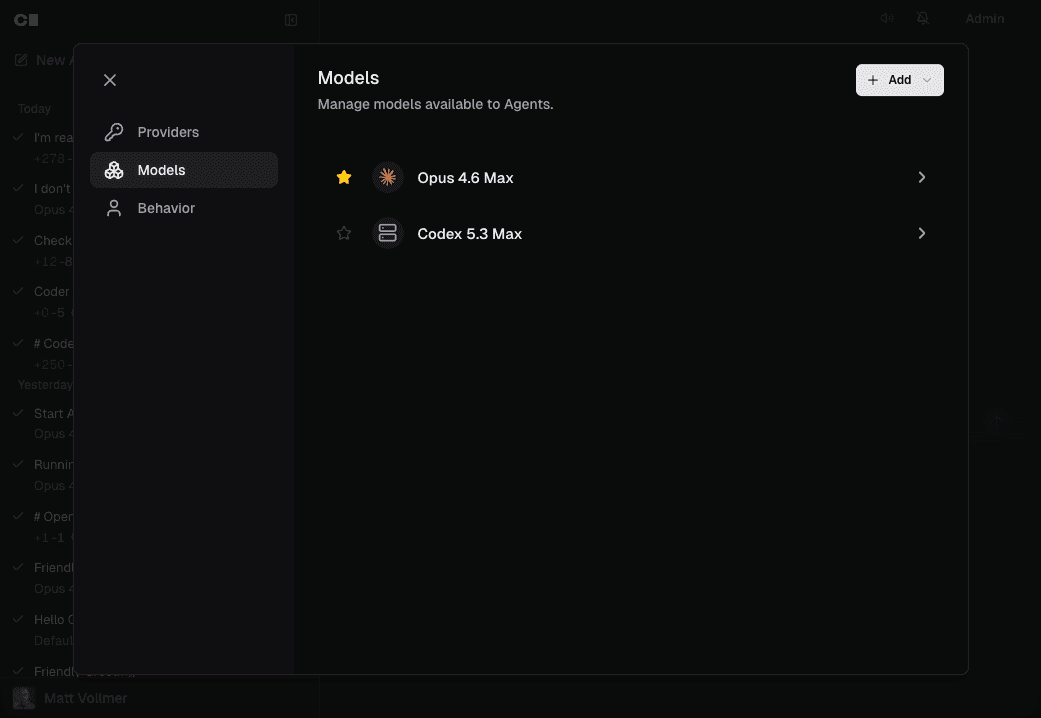Click the Anthropic logo of Opus 4.6 Max
The height and width of the screenshot is (718, 1041).
pos(388,177)
